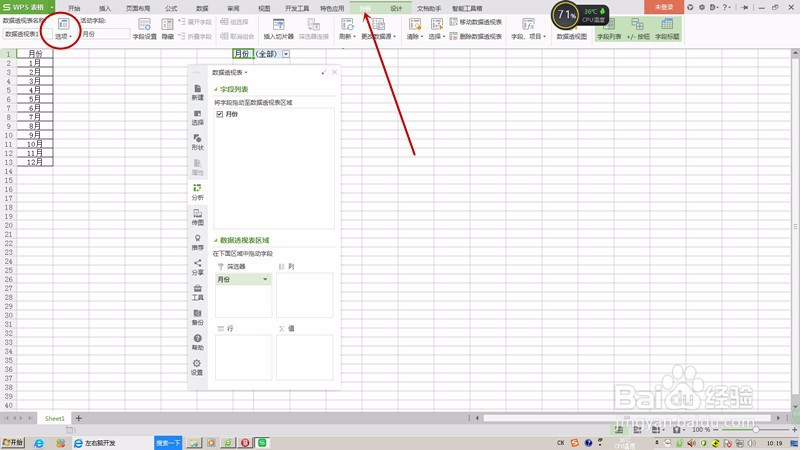This screenshot has width=800, height=450.
Task: Click the horizontal scrollbar track
Action: [628, 418]
